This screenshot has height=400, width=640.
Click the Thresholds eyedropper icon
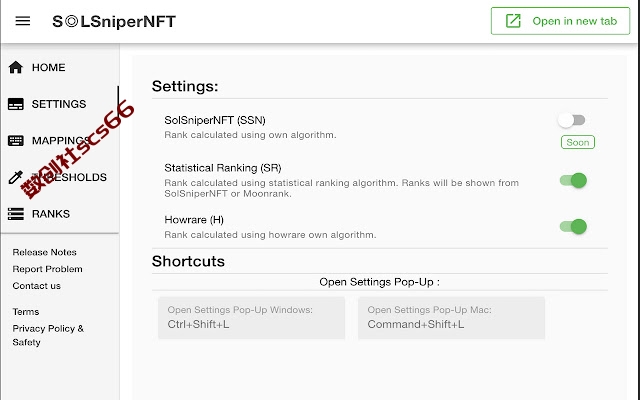(16, 177)
